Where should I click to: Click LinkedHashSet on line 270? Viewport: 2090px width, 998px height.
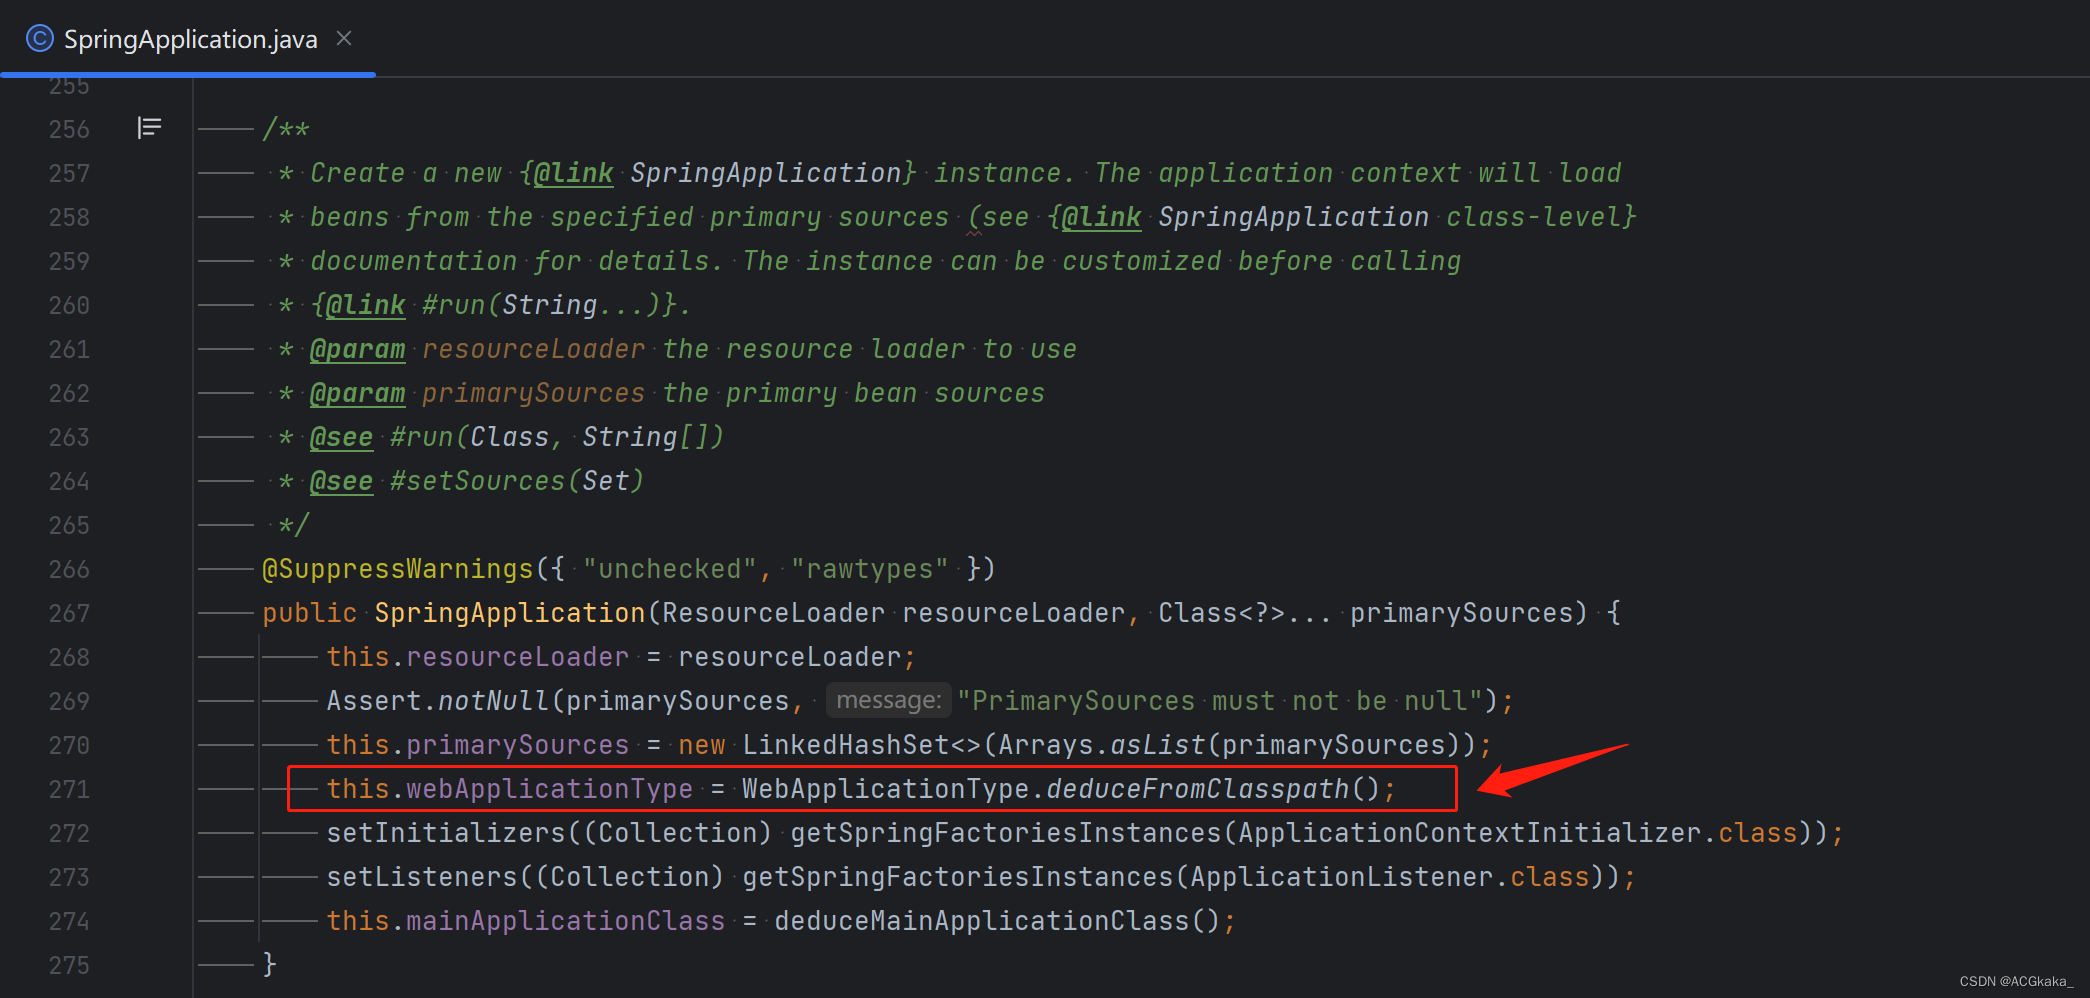tap(845, 745)
